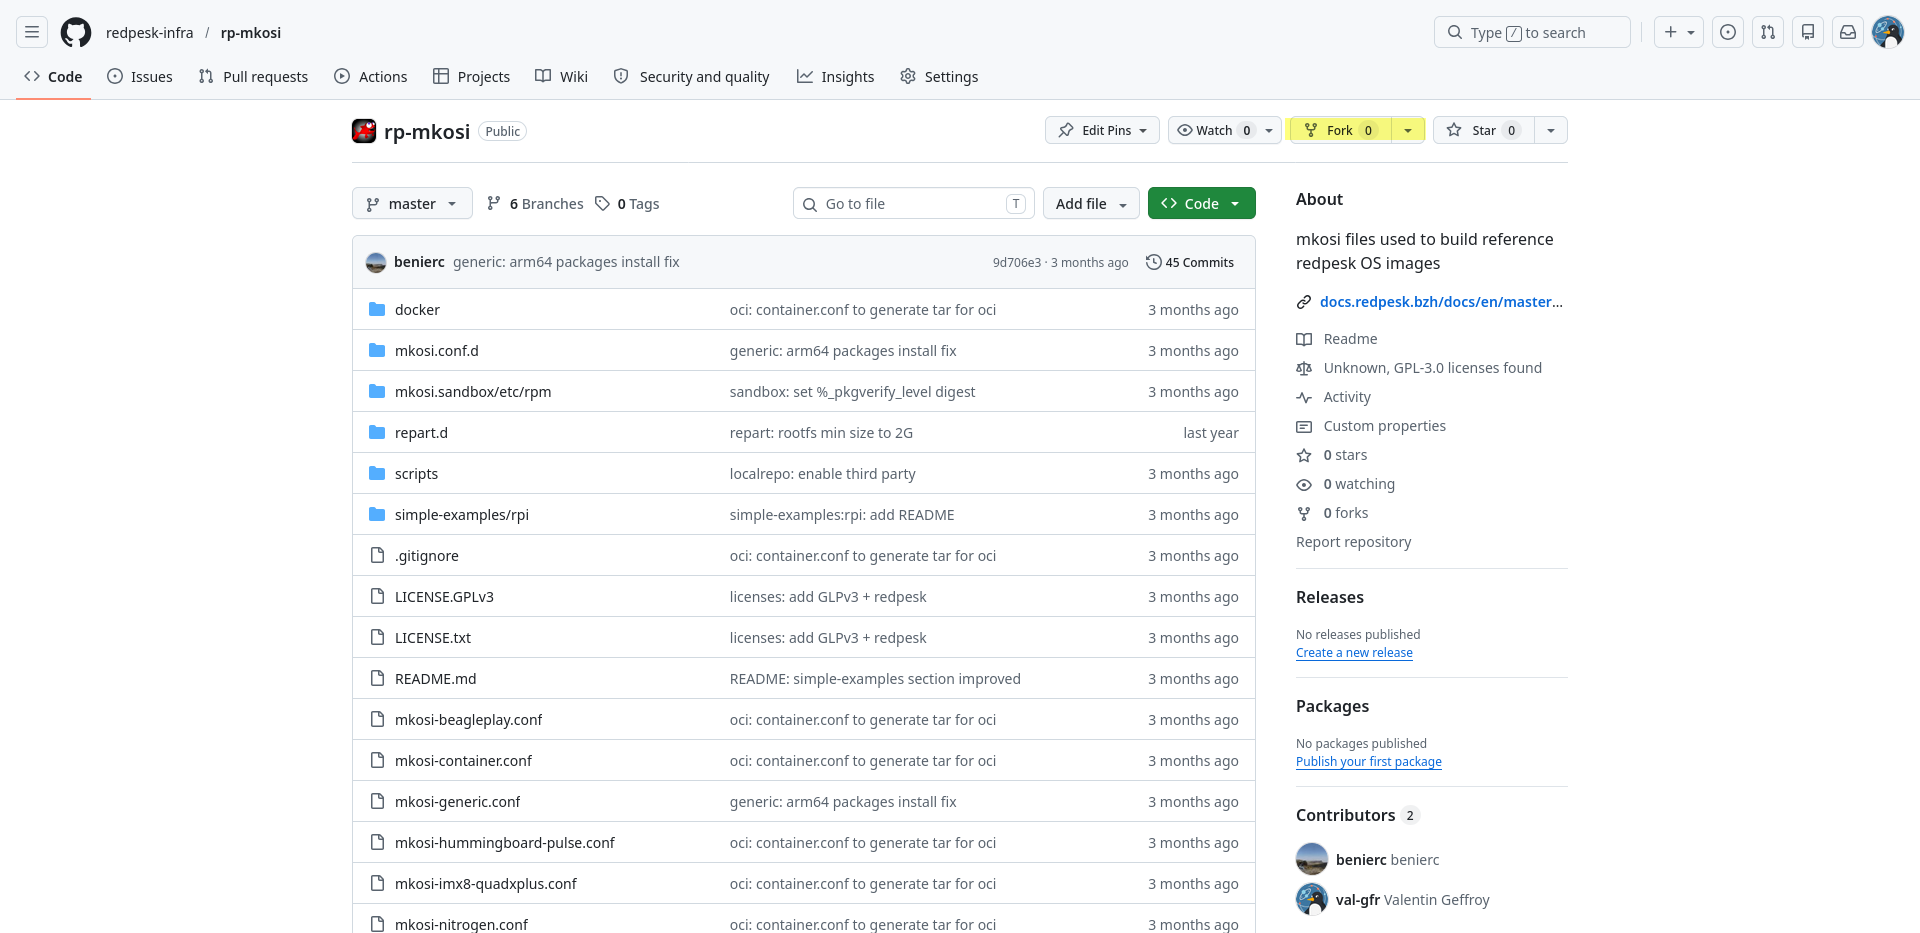The width and height of the screenshot is (1920, 933).
Task: Switch to the Insights tab
Action: tap(836, 77)
